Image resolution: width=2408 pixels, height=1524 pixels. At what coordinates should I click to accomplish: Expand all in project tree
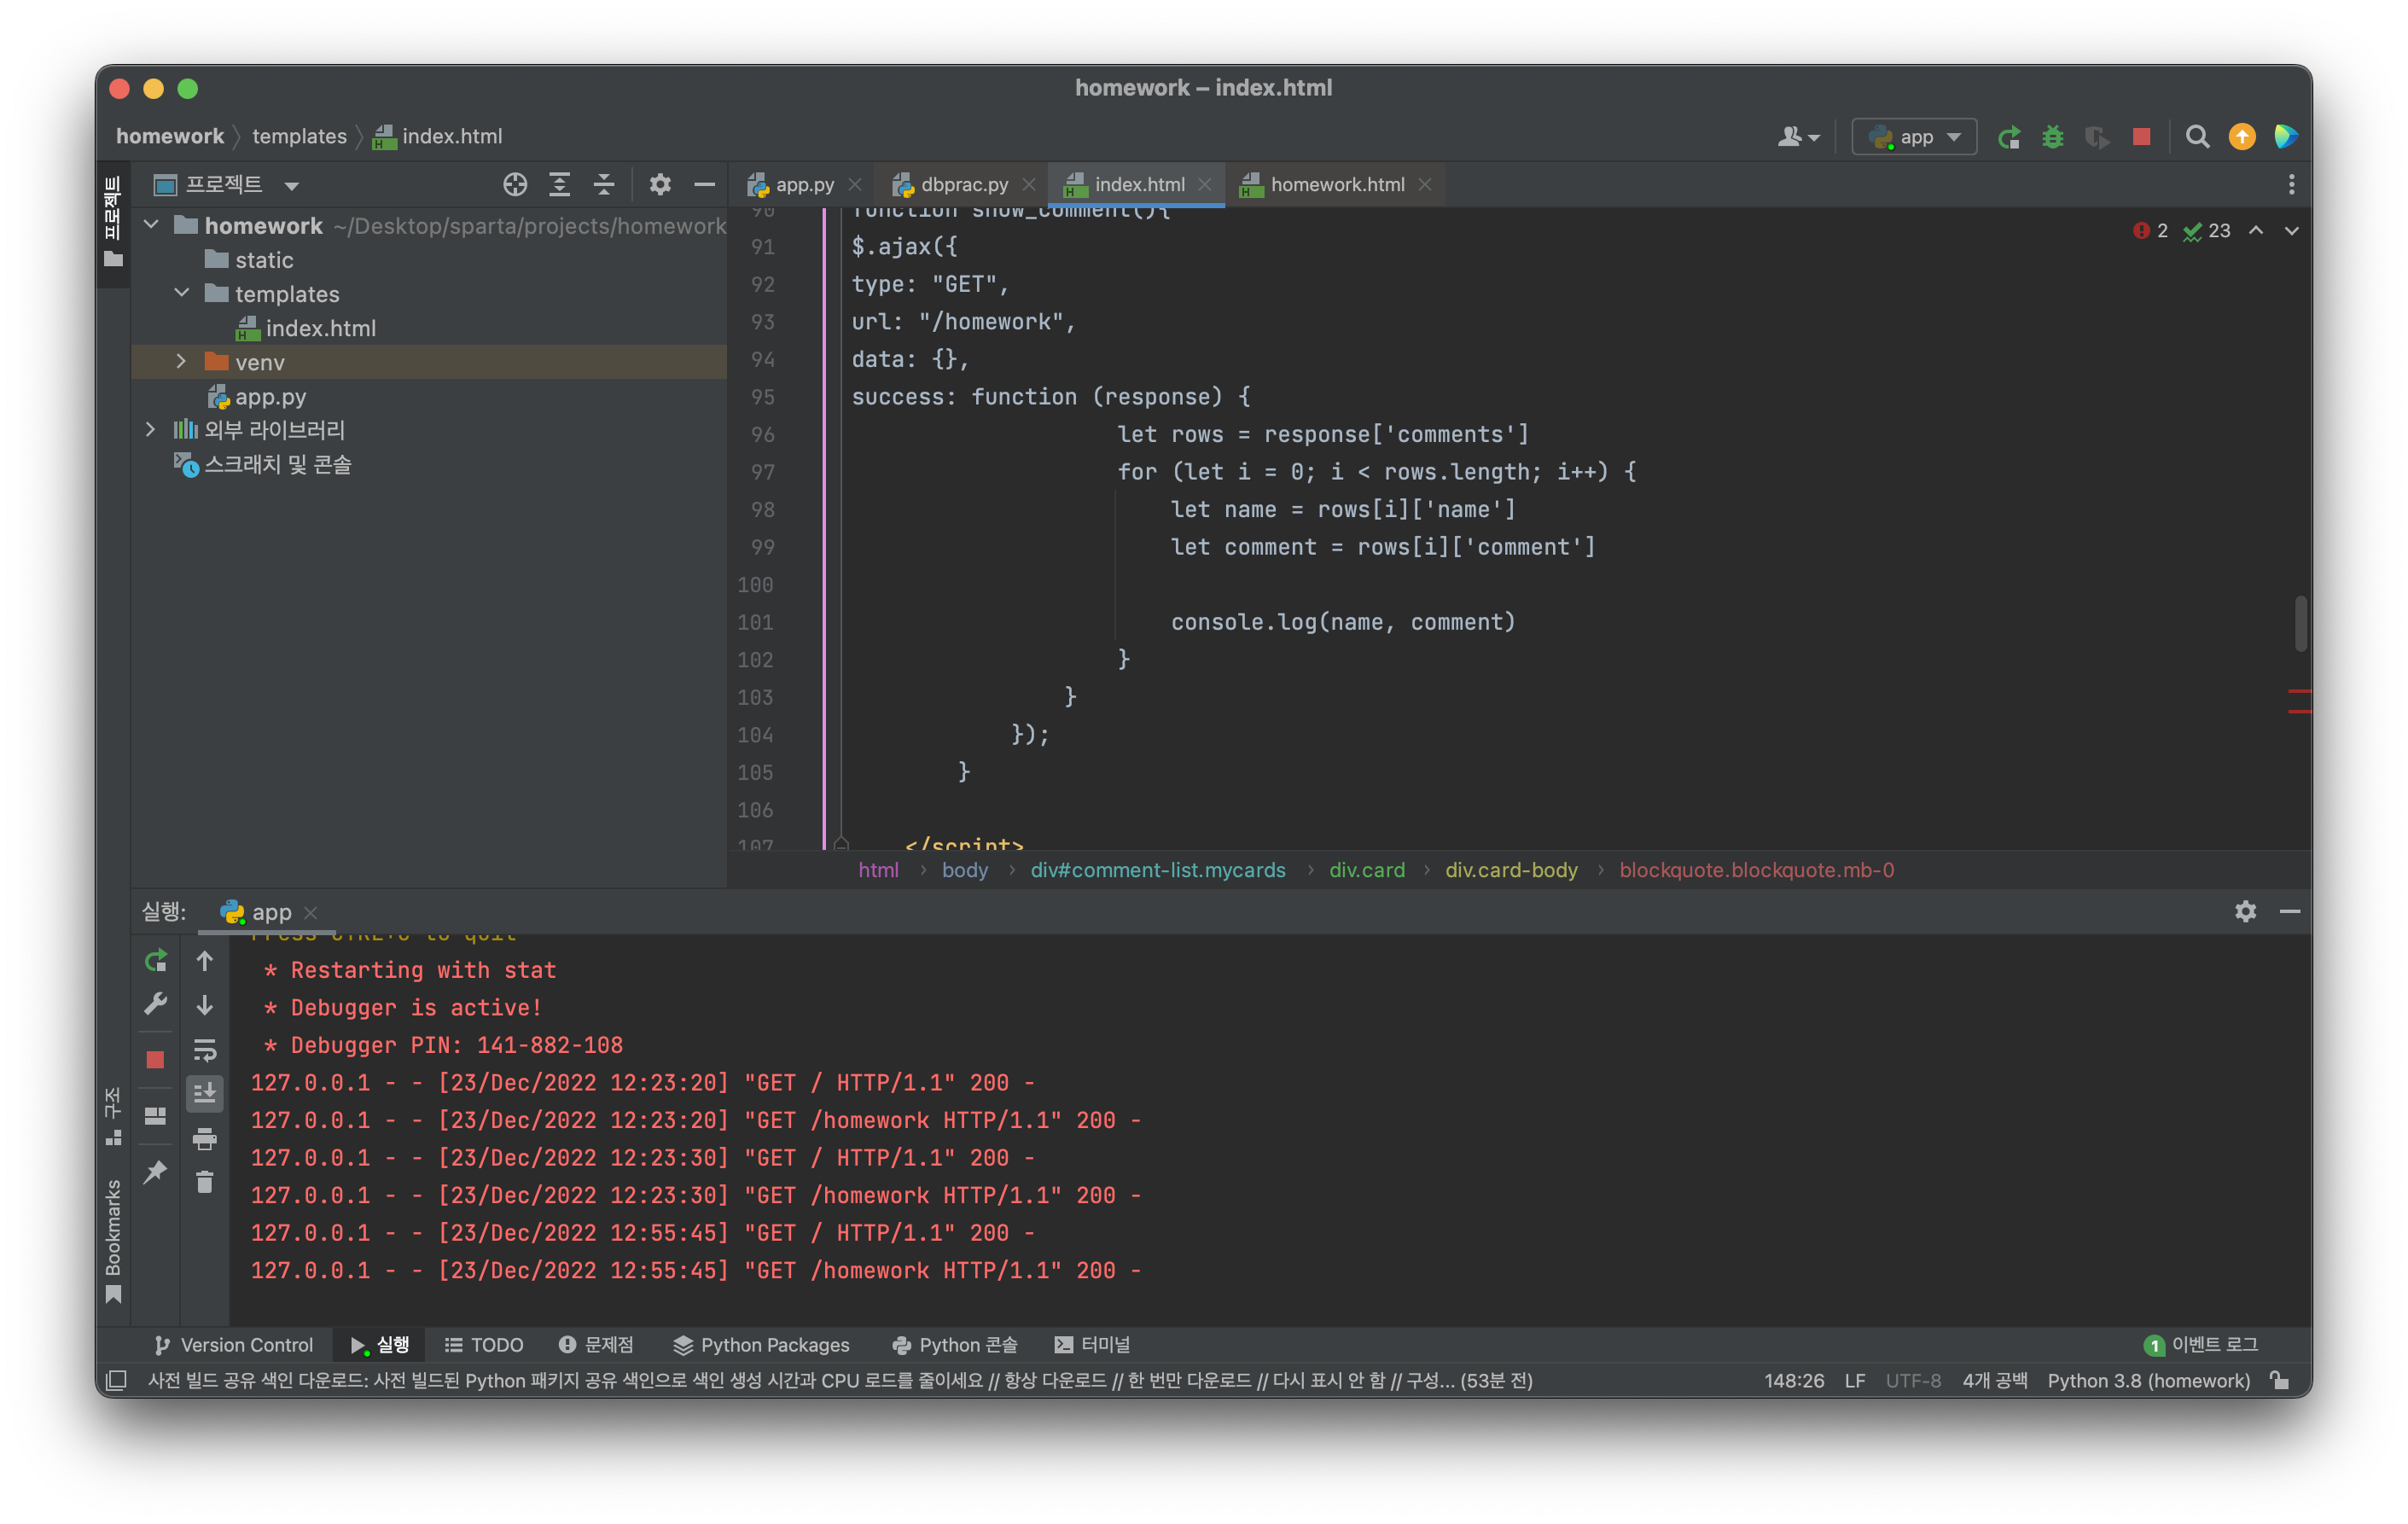click(559, 184)
